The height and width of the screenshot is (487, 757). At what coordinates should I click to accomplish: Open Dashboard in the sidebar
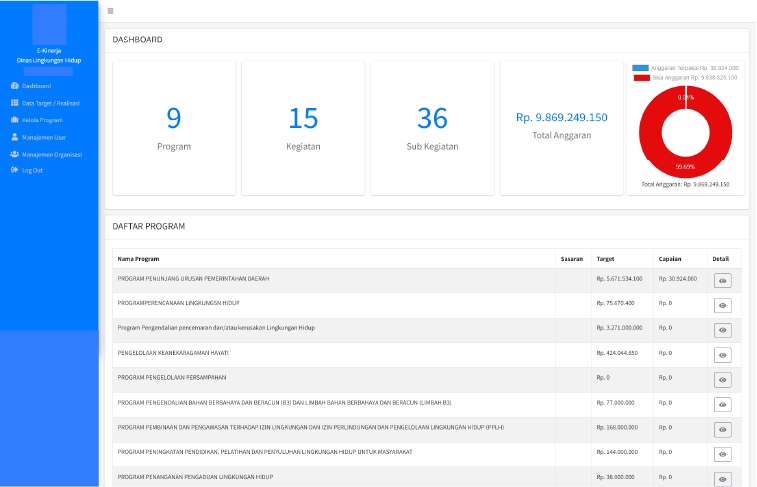click(37, 86)
